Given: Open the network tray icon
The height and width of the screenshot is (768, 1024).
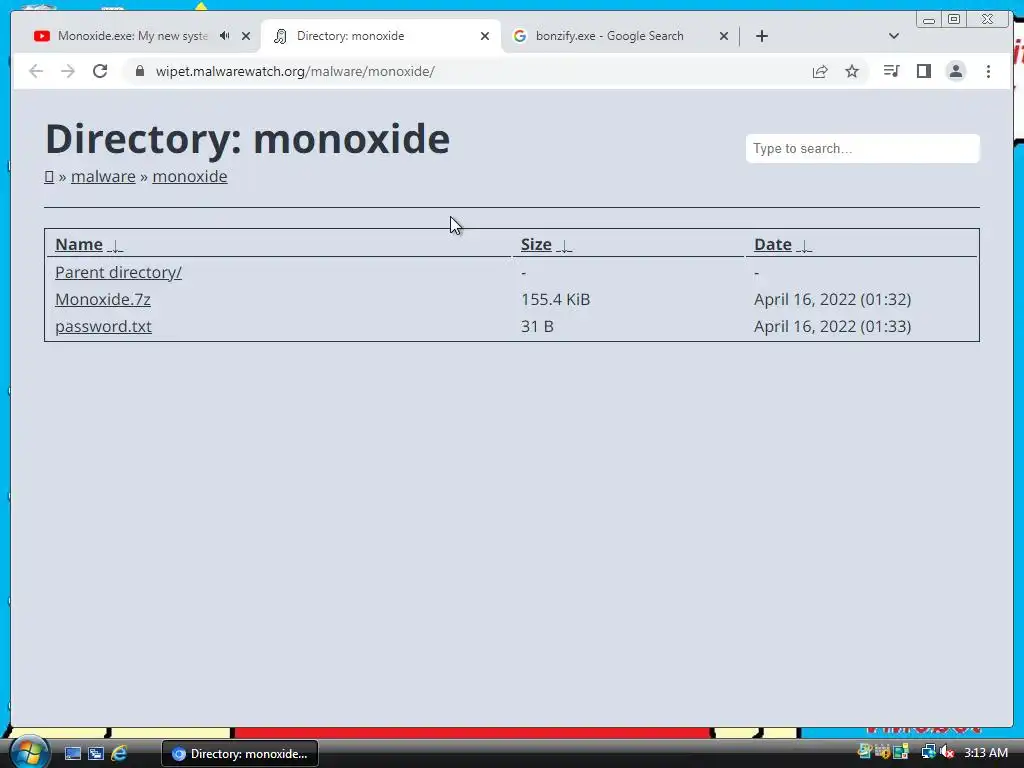Looking at the screenshot, I should (x=928, y=752).
